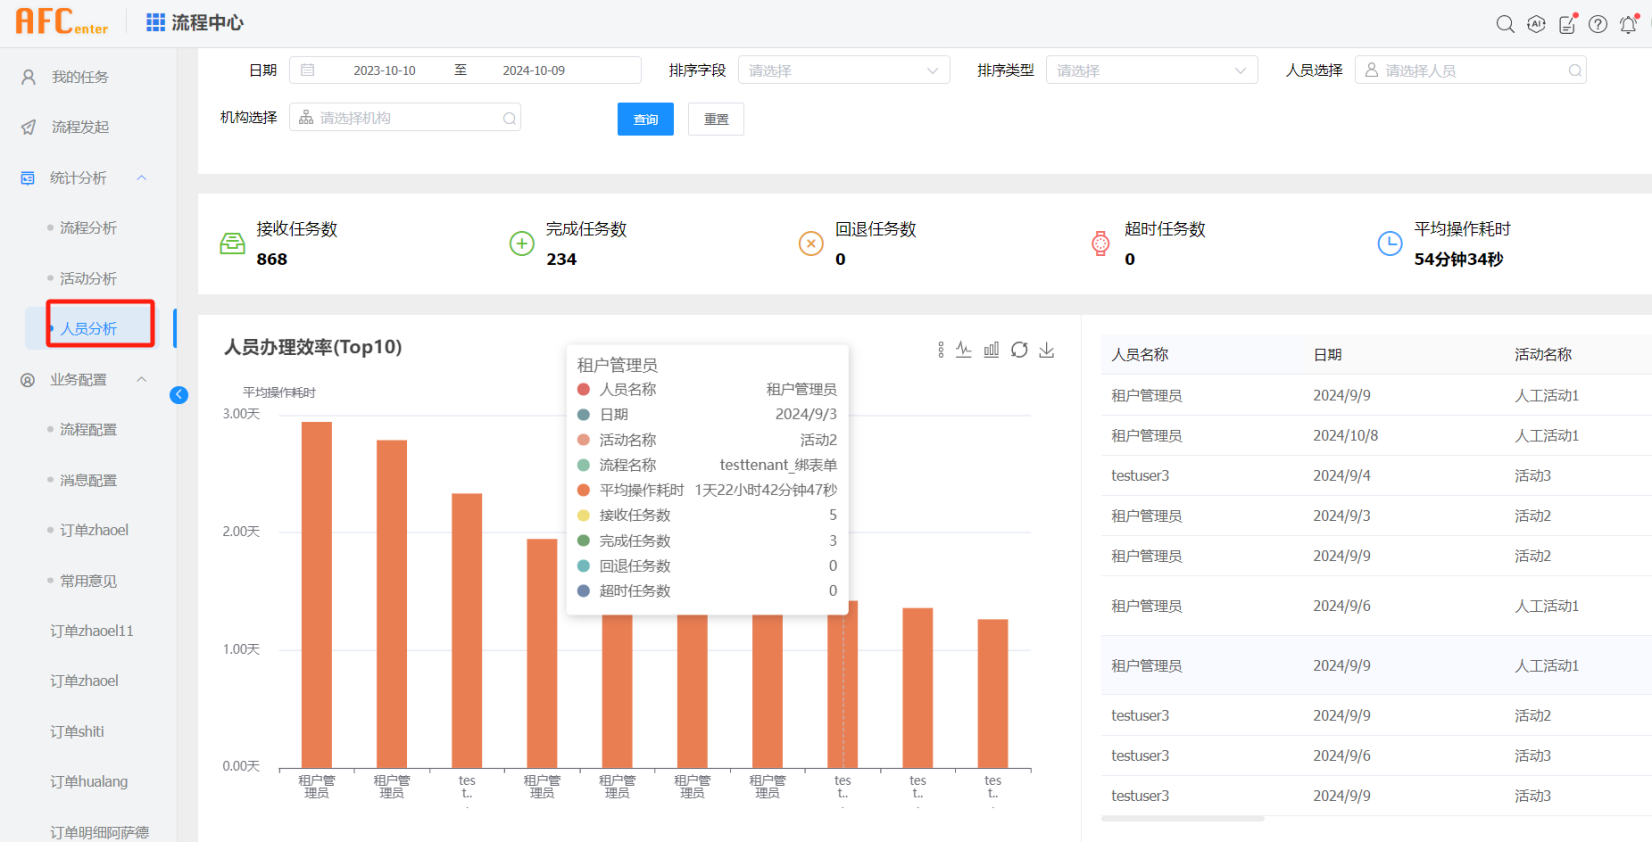Collapse the sidebar with blue arrow toggle
The width and height of the screenshot is (1652, 842).
tap(179, 394)
